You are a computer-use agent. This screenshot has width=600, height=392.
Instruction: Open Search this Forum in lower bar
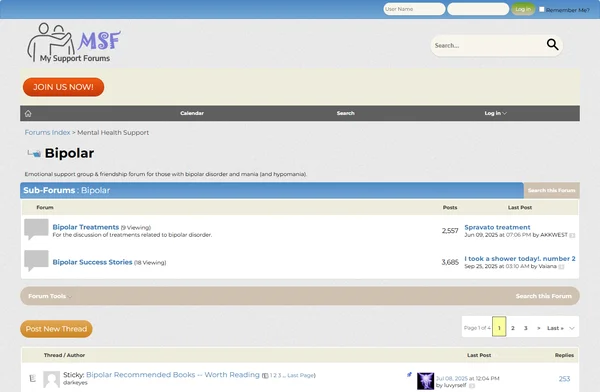[x=543, y=296]
